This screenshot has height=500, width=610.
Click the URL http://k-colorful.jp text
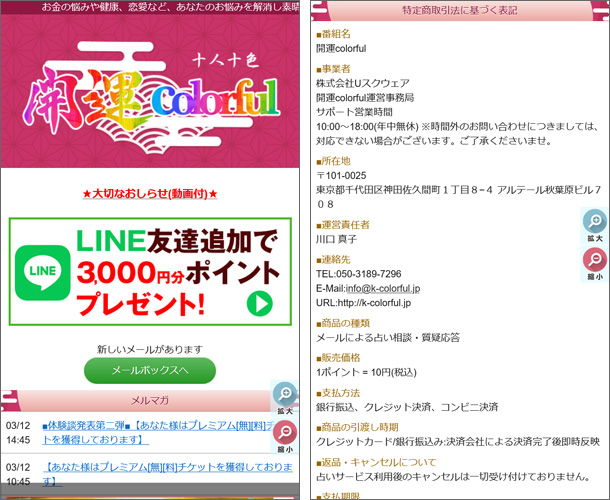pyautogui.click(x=363, y=303)
